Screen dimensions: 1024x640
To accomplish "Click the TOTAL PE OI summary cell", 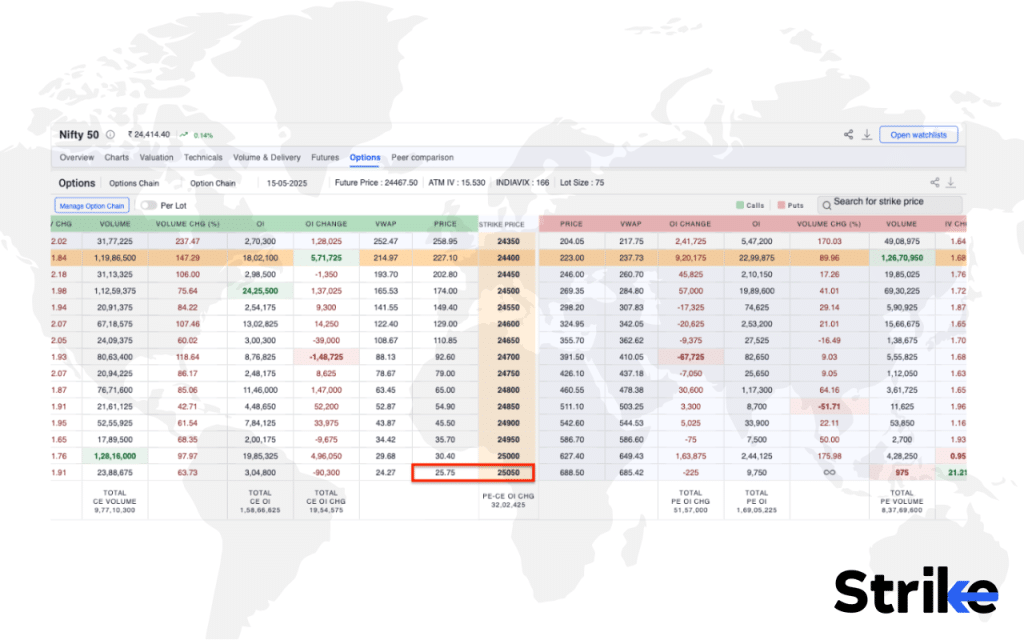I will tap(756, 502).
